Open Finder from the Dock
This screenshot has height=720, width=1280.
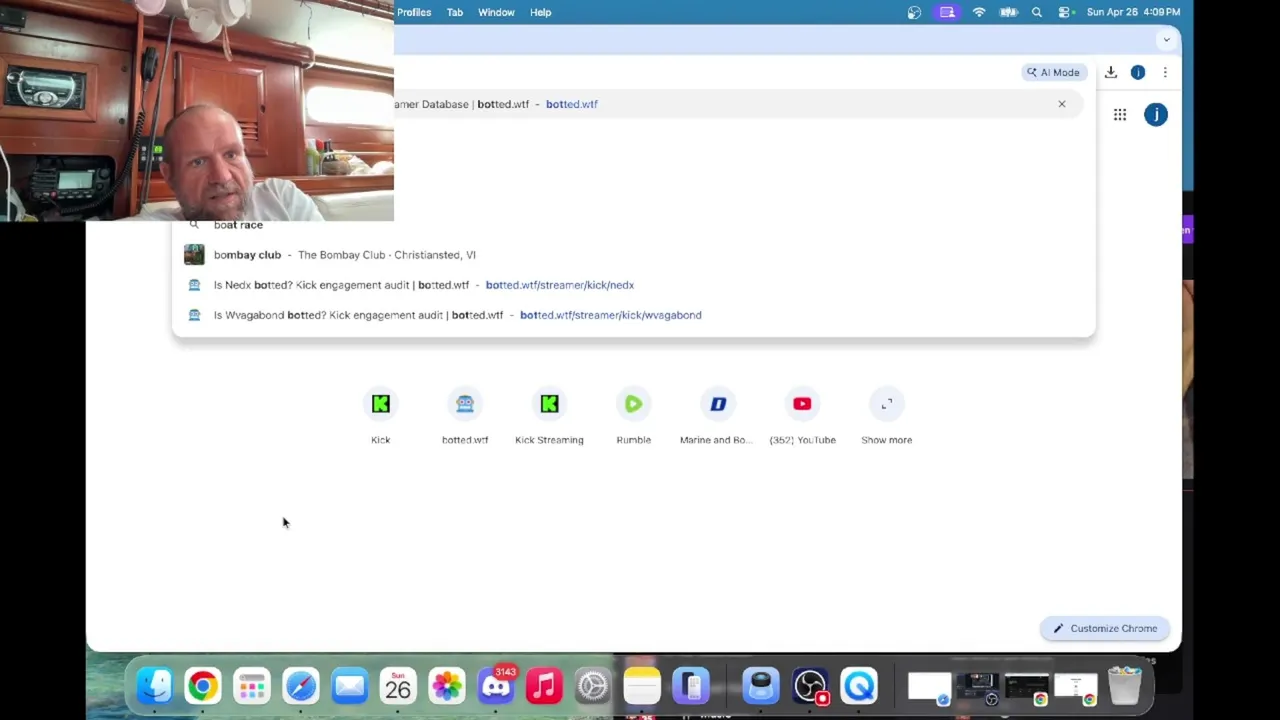click(x=154, y=686)
